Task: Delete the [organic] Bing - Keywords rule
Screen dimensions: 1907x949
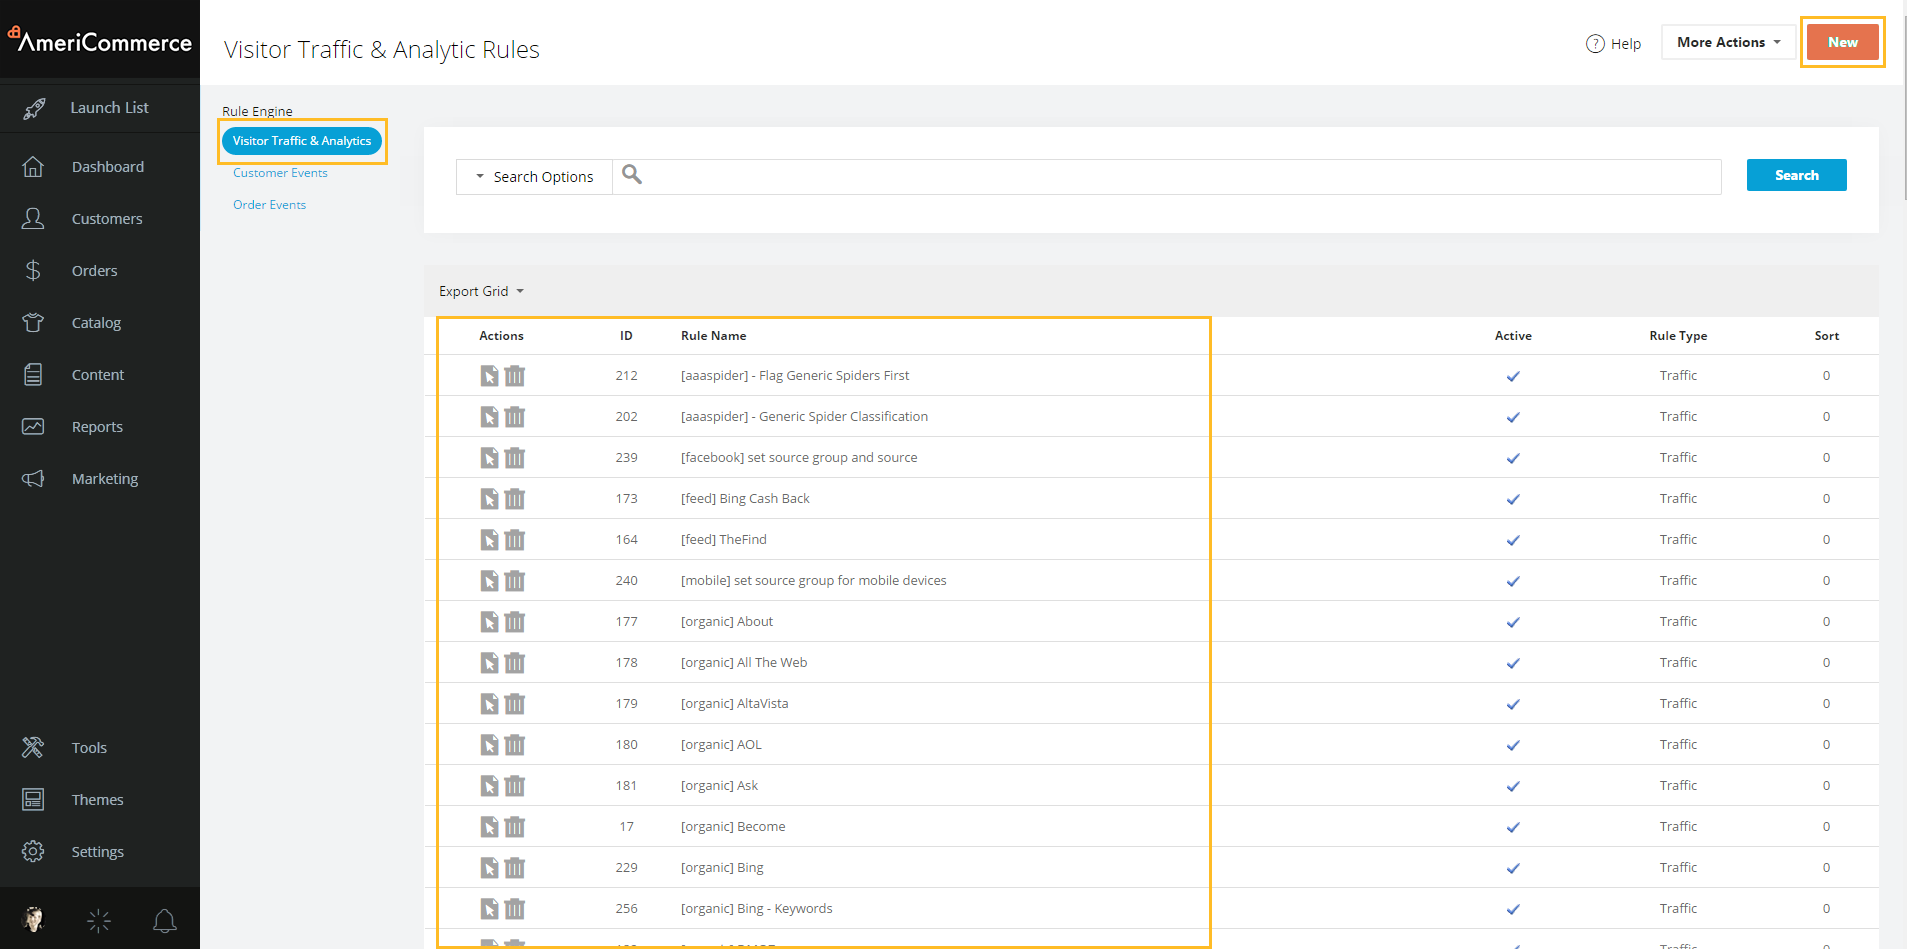Action: (514, 909)
